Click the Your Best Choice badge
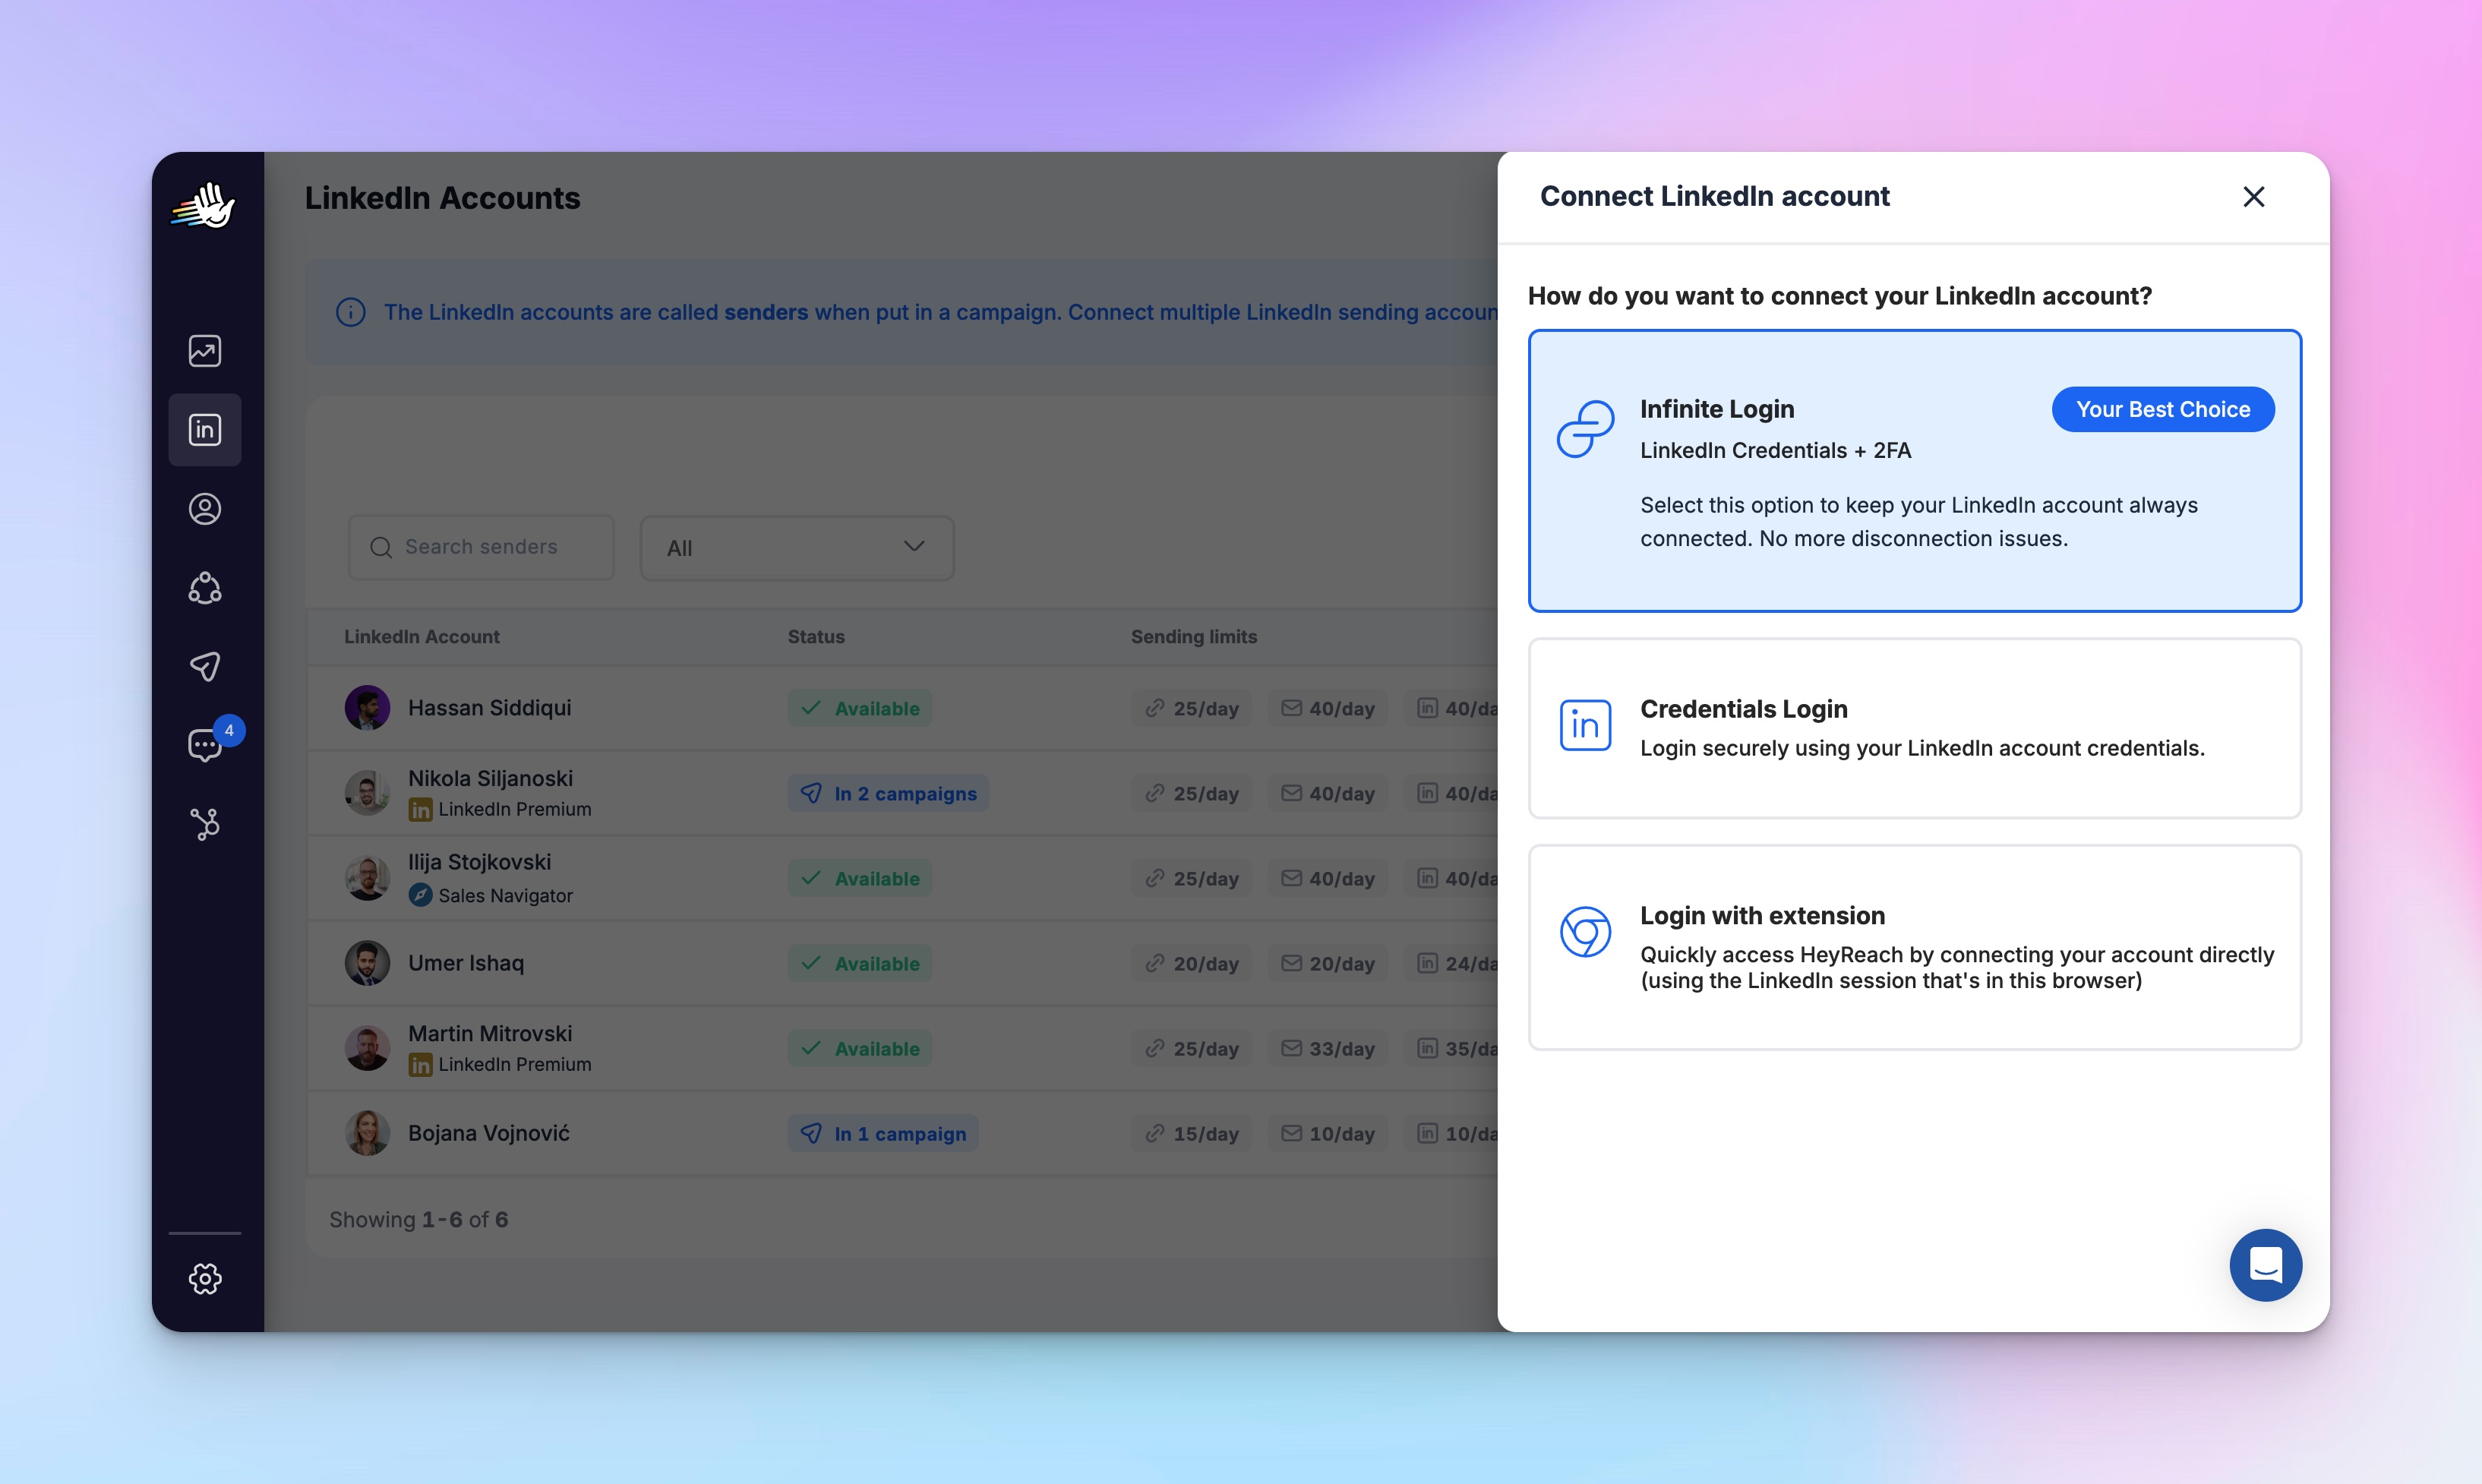Viewport: 2482px width, 1484px height. click(x=2163, y=409)
